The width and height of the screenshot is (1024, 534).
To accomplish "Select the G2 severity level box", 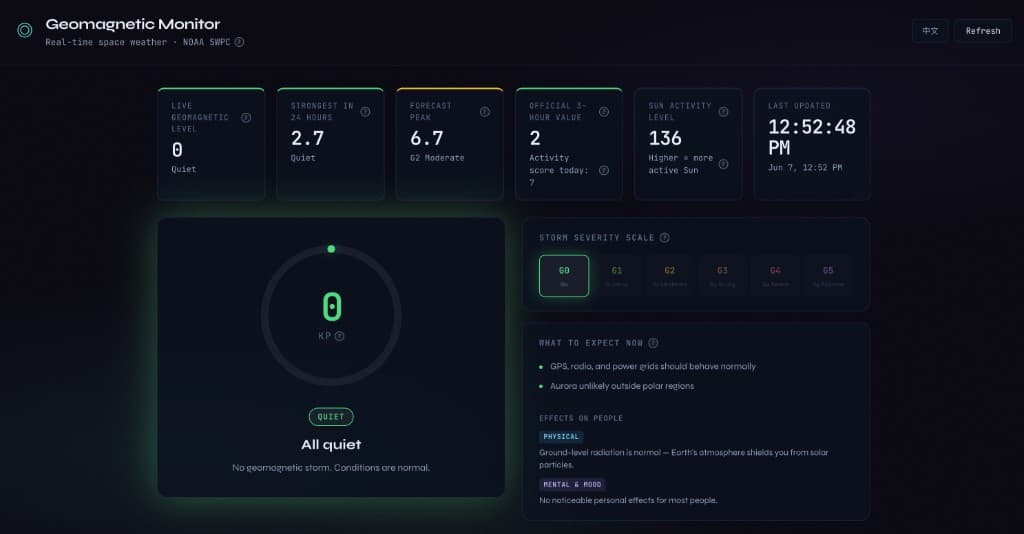I will (x=669, y=275).
